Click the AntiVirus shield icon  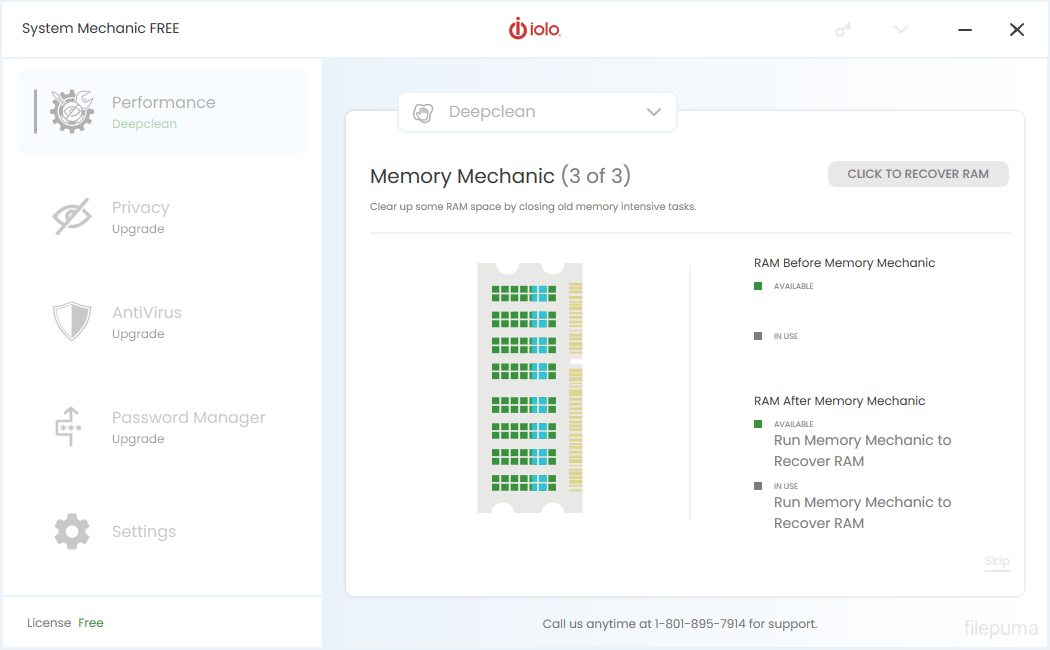(x=72, y=322)
